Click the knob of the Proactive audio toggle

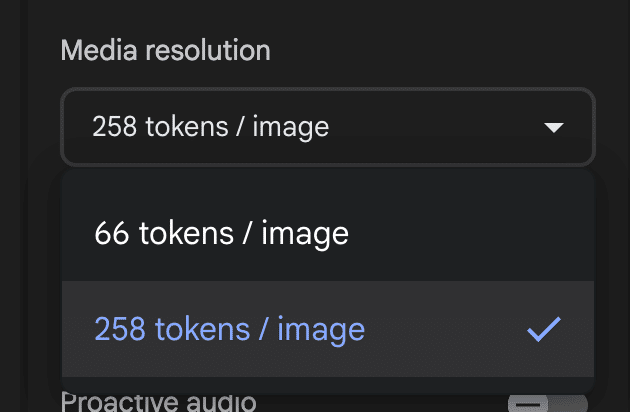point(530,404)
